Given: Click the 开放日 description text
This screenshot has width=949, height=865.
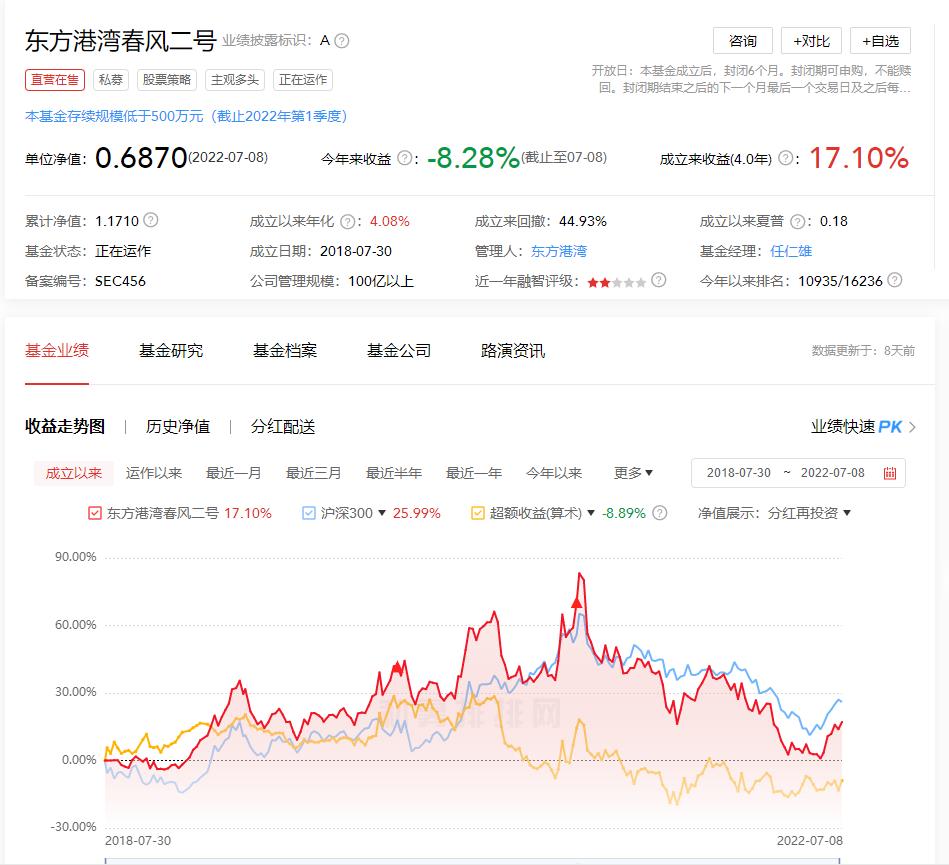Looking at the screenshot, I should pyautogui.click(x=751, y=79).
